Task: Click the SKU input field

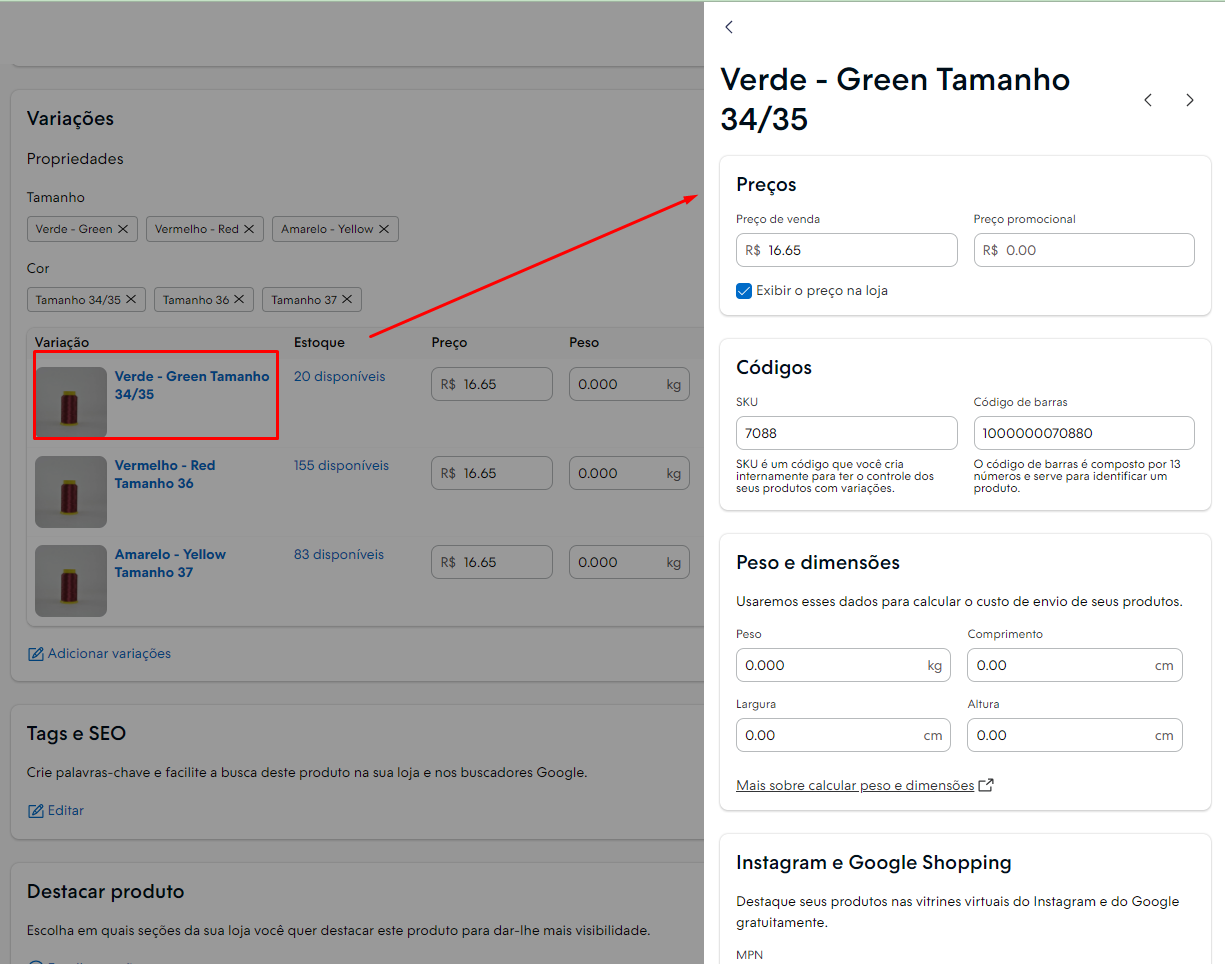Action: (847, 433)
